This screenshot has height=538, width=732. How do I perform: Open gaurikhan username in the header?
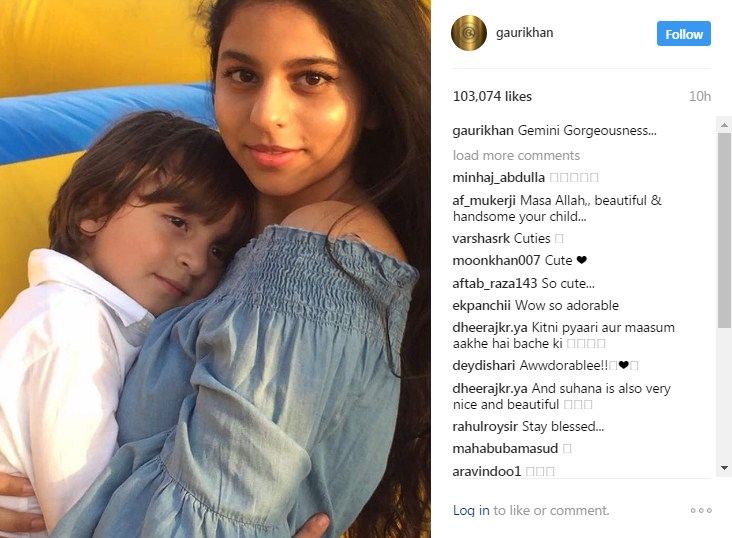coord(524,33)
